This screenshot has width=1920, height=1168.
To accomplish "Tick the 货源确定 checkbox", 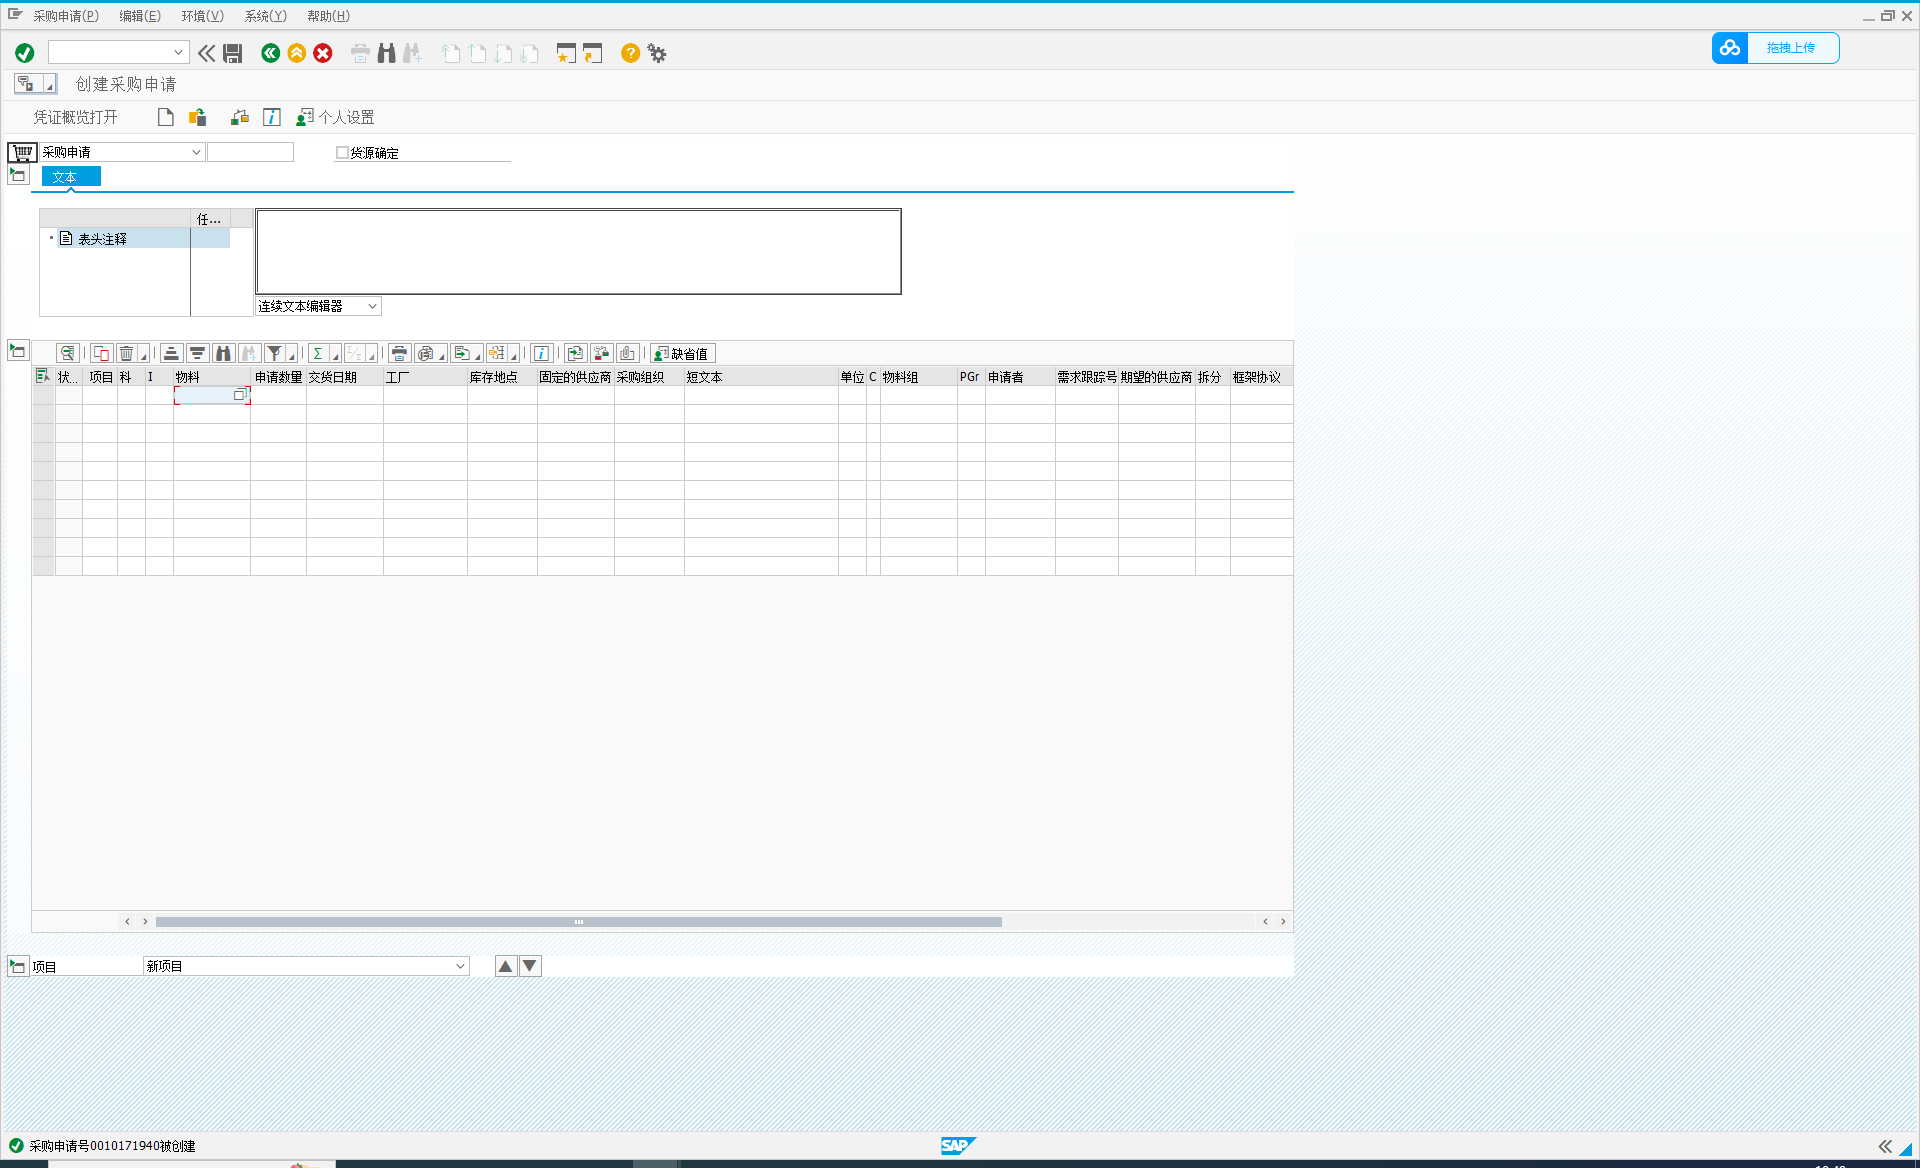I will (x=342, y=153).
